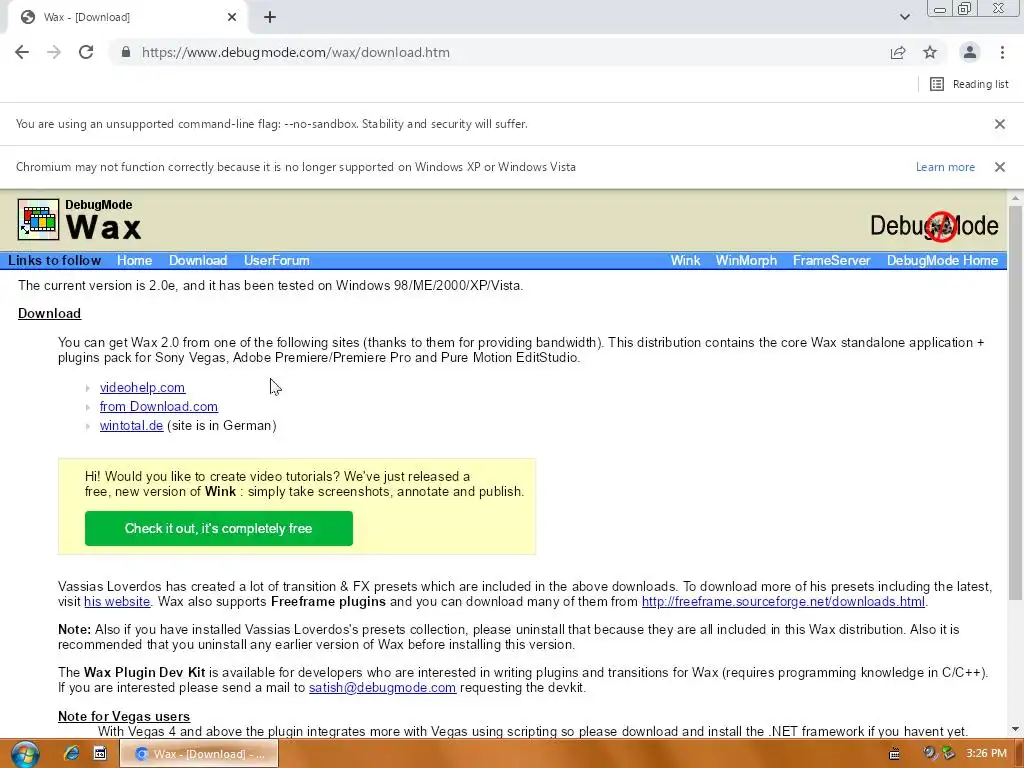Click the Wax filmstrip logo icon
The width and height of the screenshot is (1024, 768).
point(38,219)
